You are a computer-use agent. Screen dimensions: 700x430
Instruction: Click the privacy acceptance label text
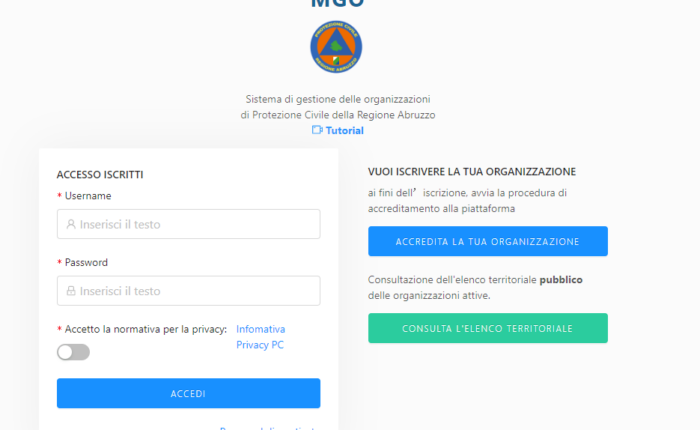pos(146,329)
